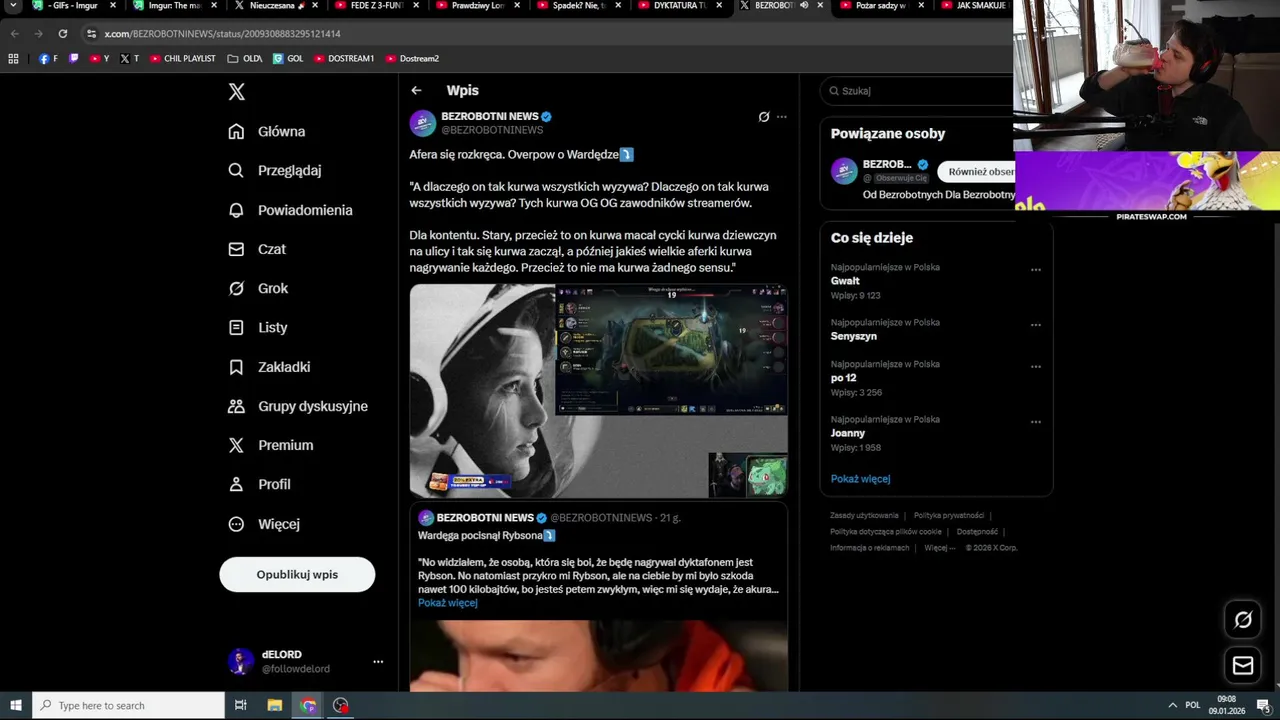The height and width of the screenshot is (720, 1280).
Task: Open Dostępność footer link
Action: click(977, 532)
